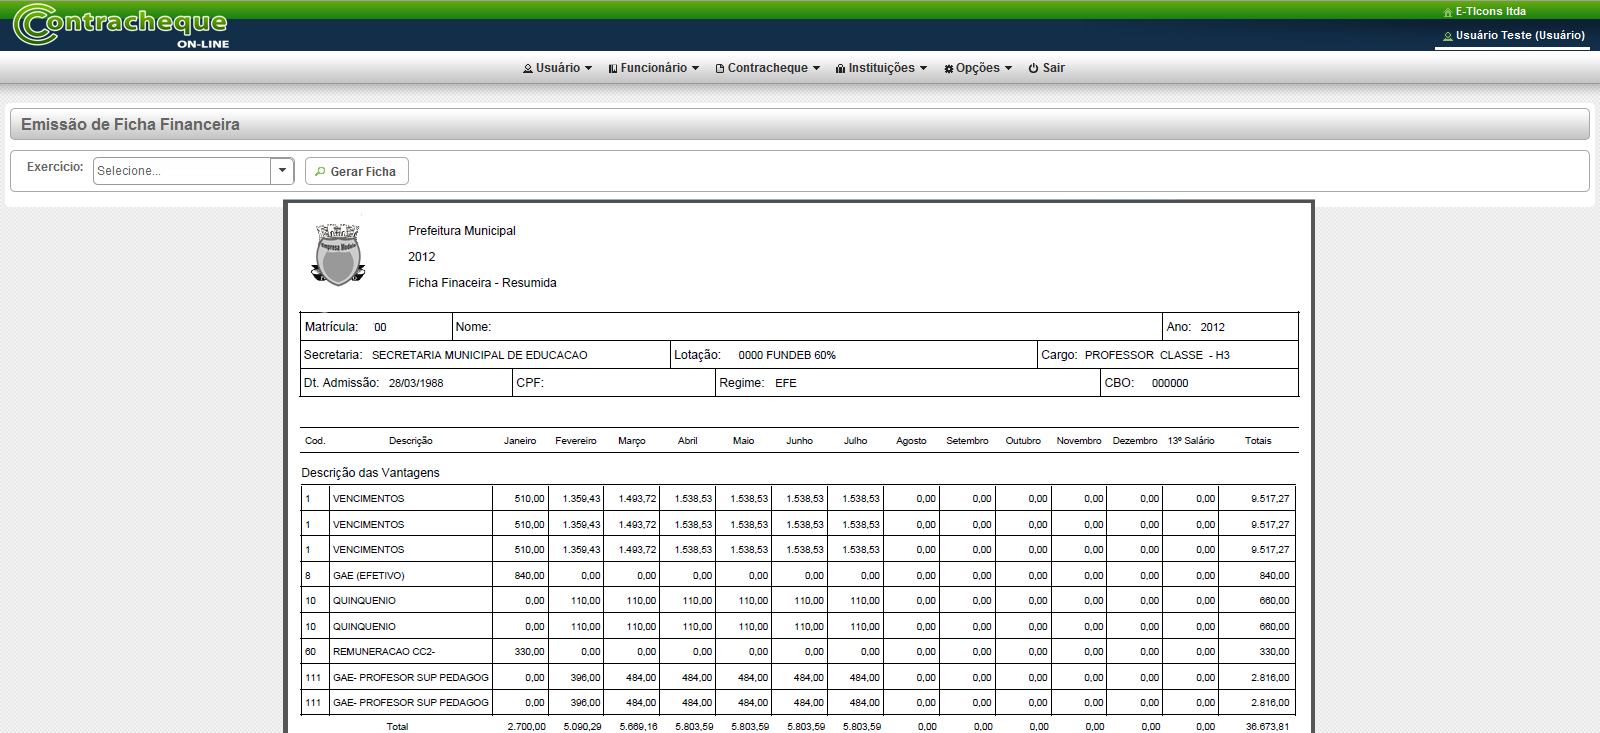Click Sair to log out
Viewport: 1600px width, 733px height.
(x=1053, y=68)
